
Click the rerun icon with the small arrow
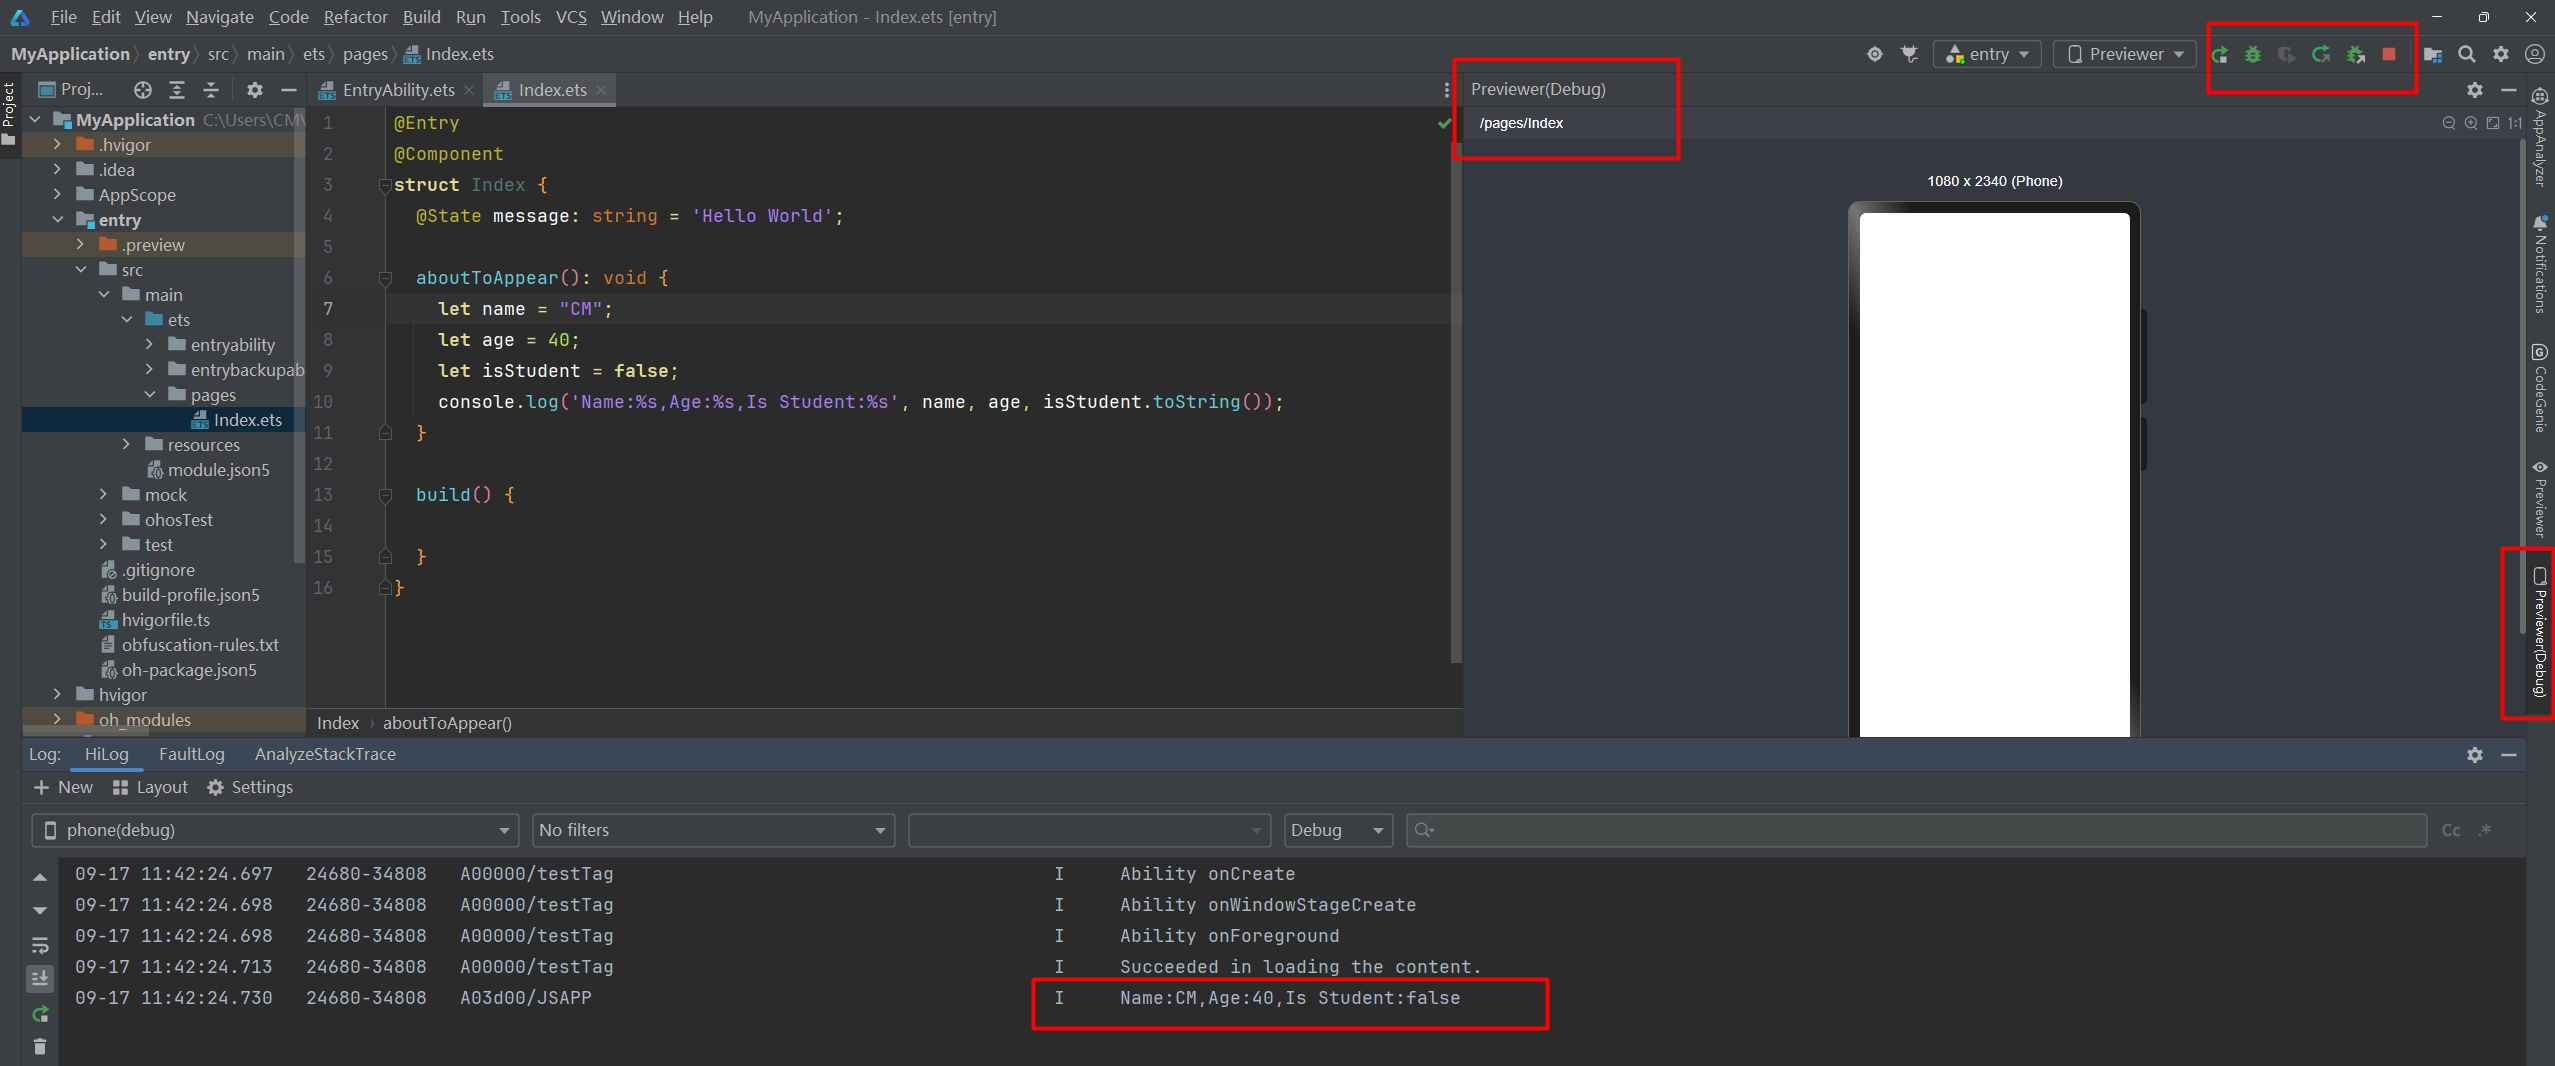2321,55
